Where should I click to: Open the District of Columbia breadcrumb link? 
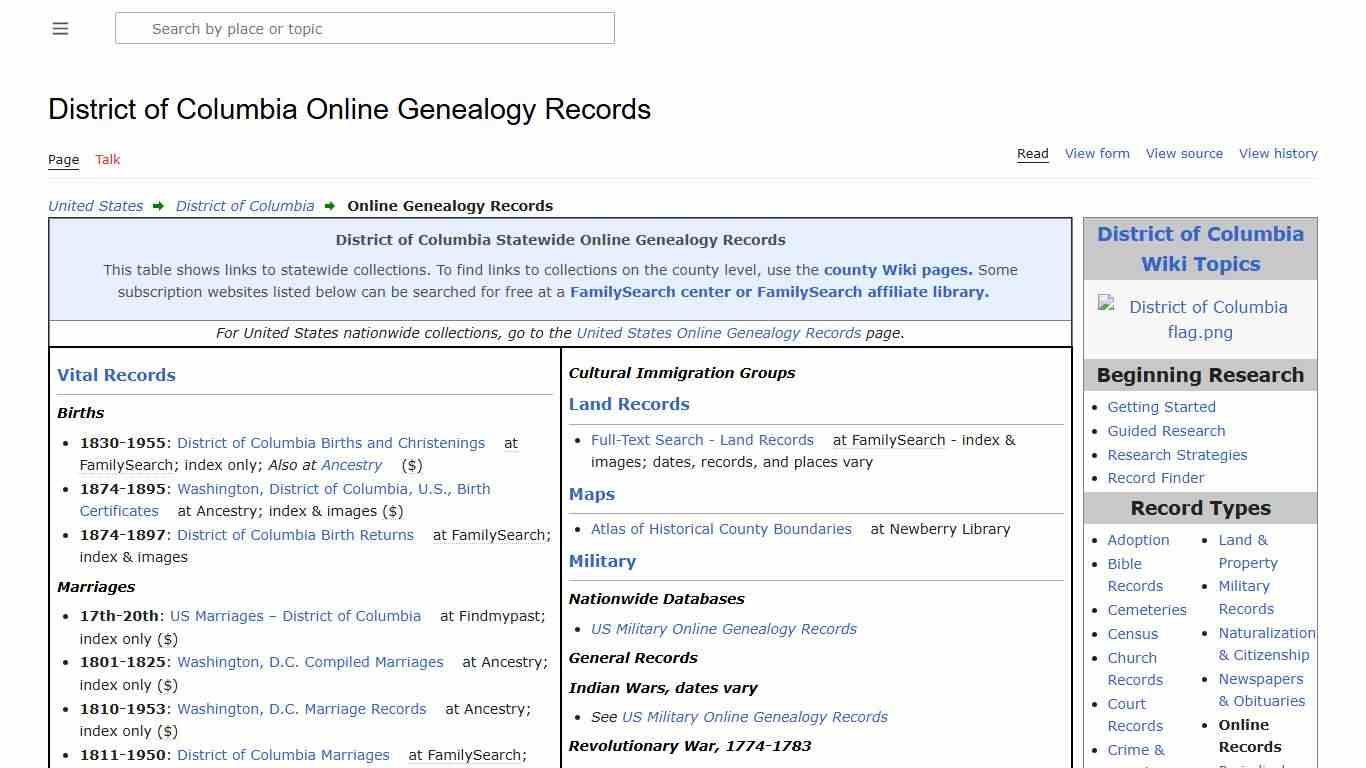coord(244,206)
